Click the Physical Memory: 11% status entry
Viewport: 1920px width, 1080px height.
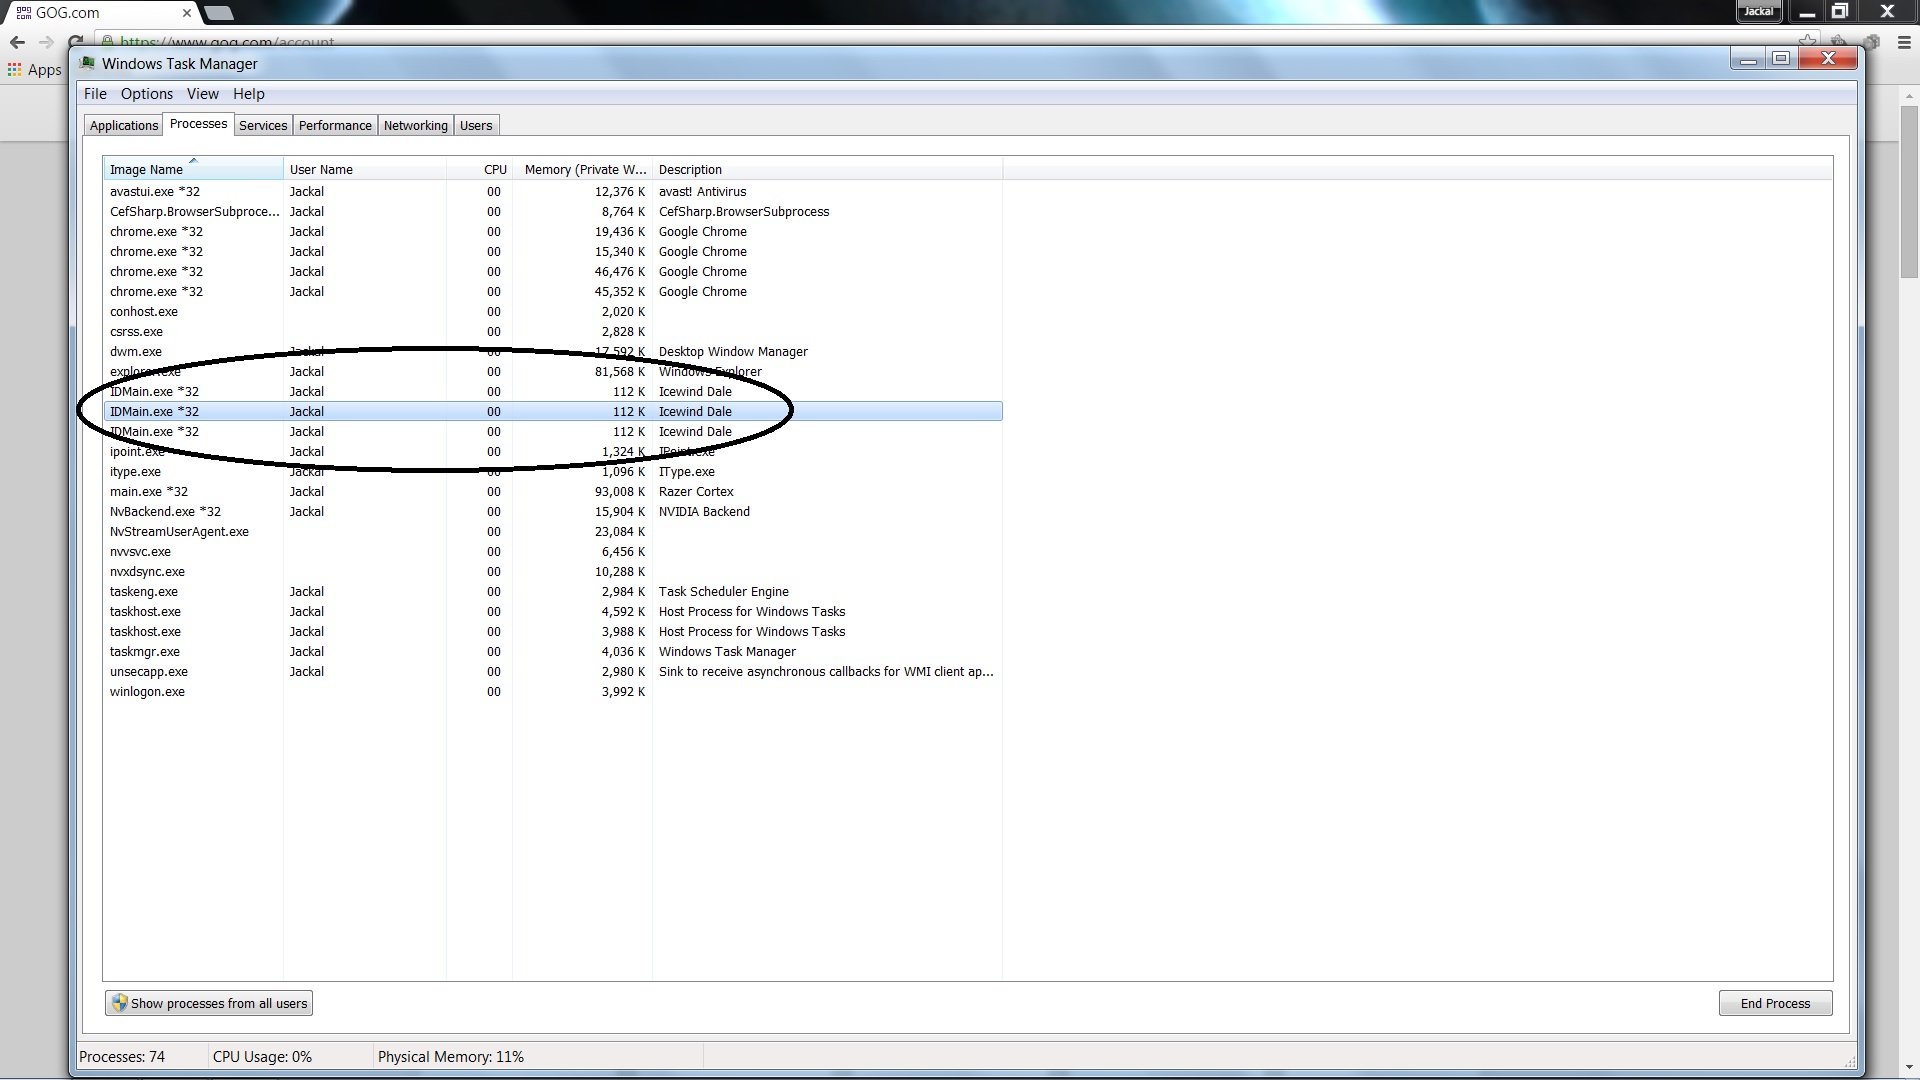(451, 1057)
